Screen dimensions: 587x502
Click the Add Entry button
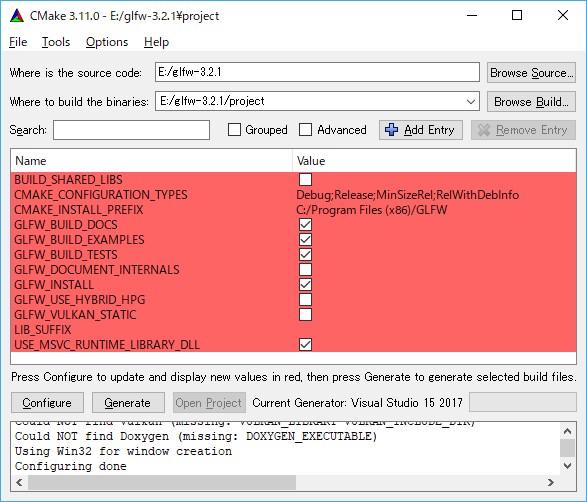coord(421,130)
